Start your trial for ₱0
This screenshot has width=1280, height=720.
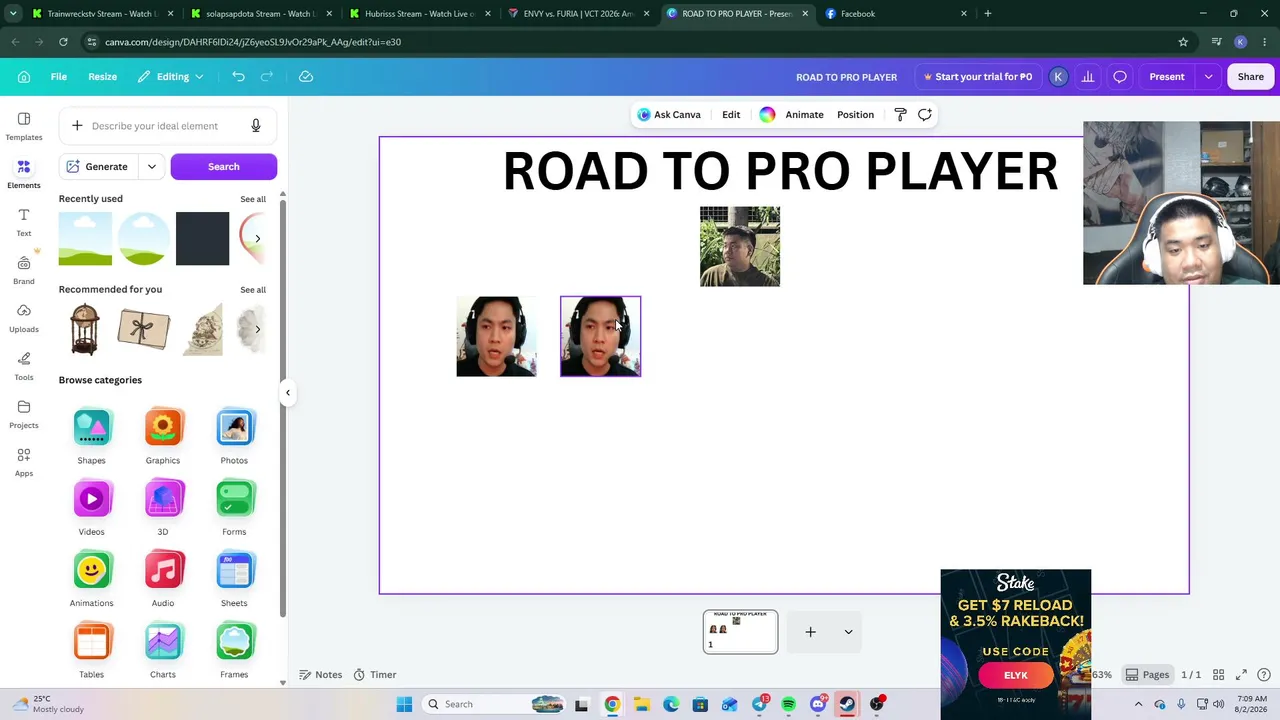[978, 77]
